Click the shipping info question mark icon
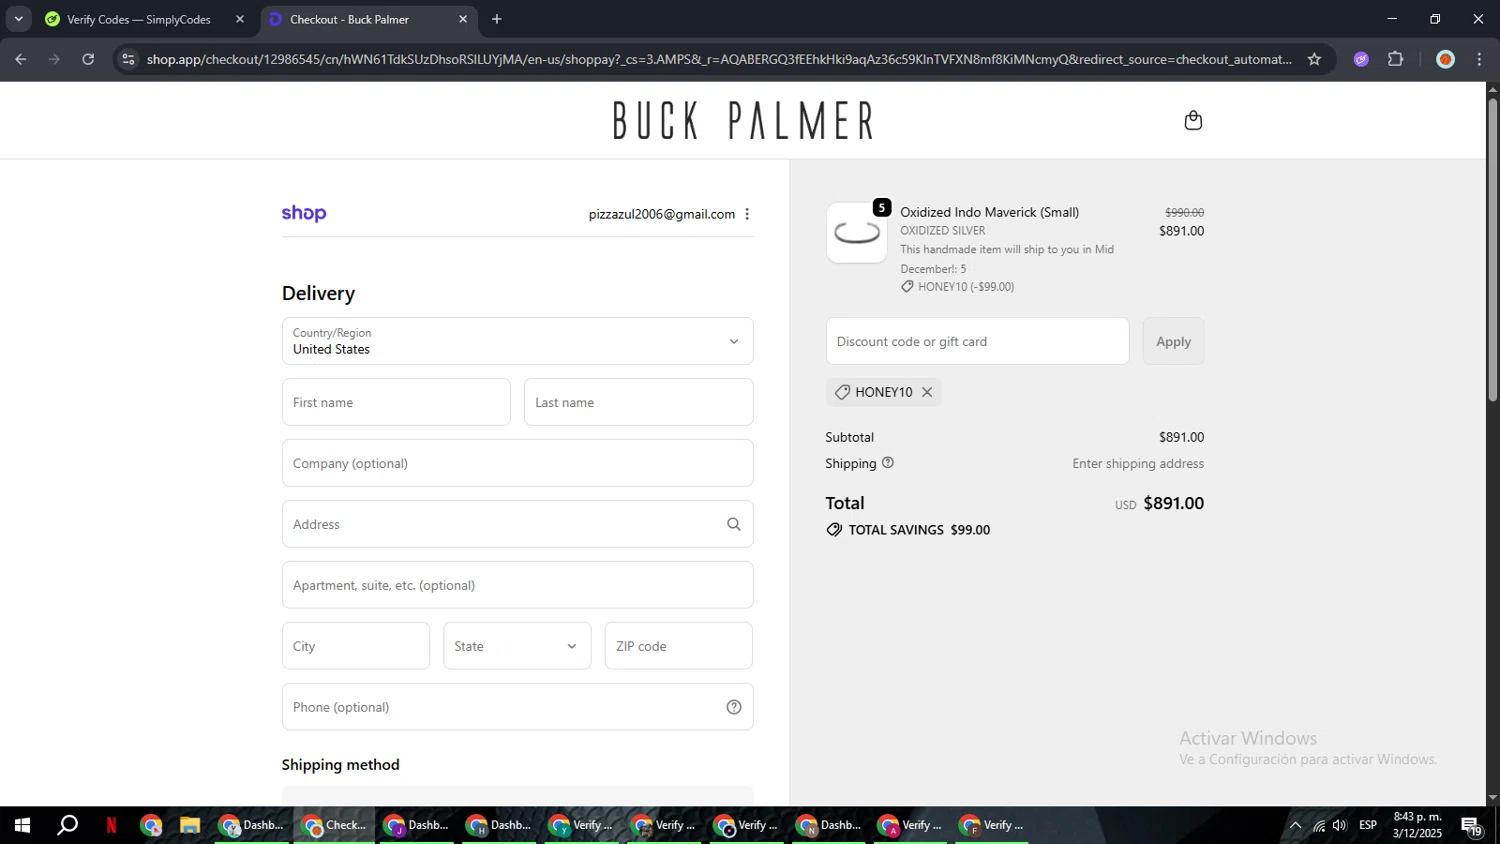Screen dimensions: 1500x844 coord(888,463)
